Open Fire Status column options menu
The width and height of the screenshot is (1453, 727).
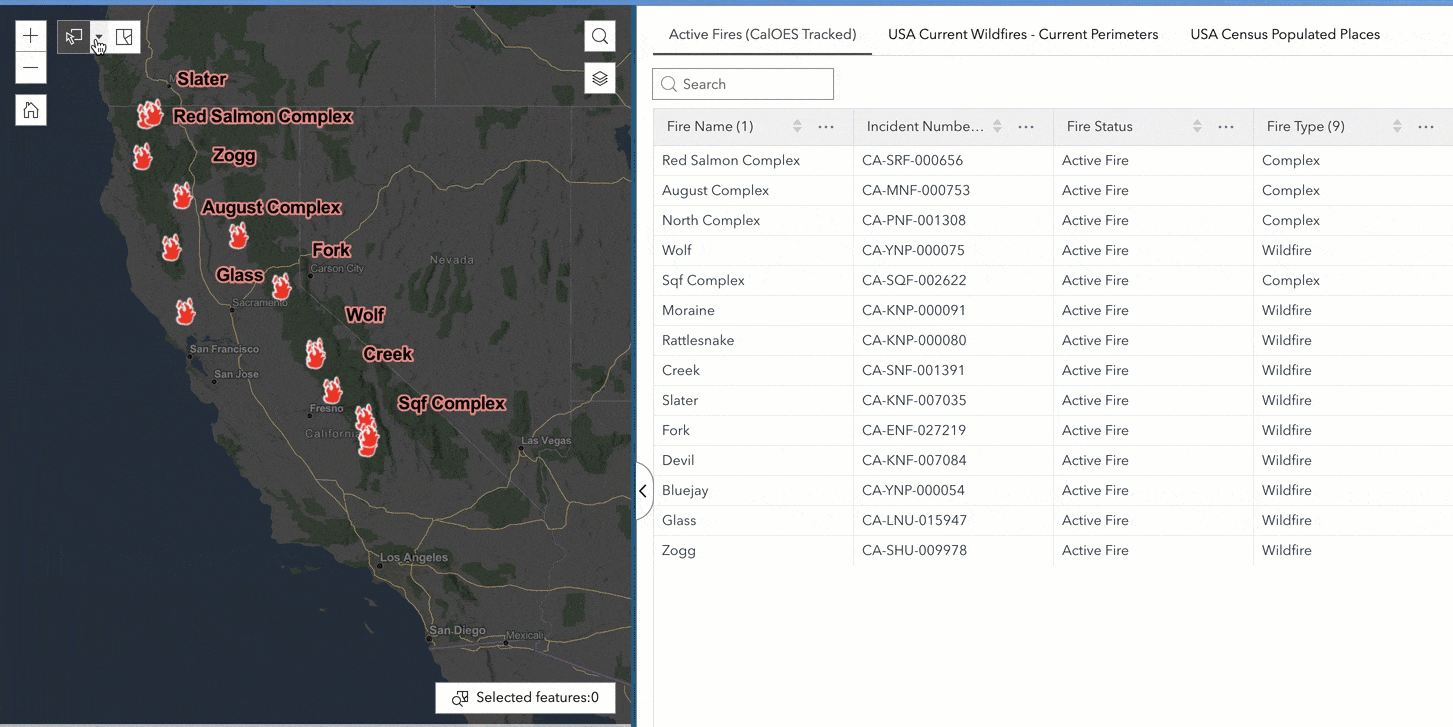1226,127
